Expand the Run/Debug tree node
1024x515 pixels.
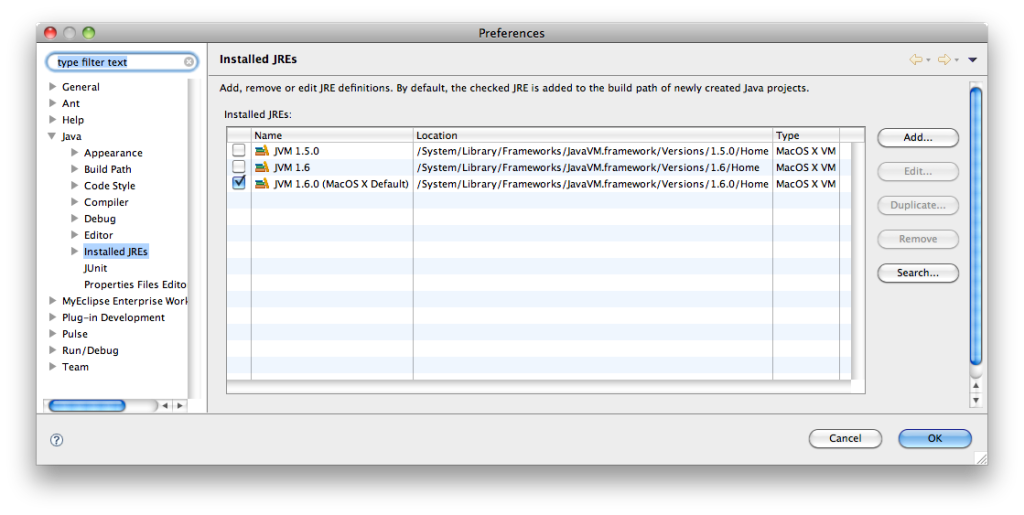click(52, 350)
